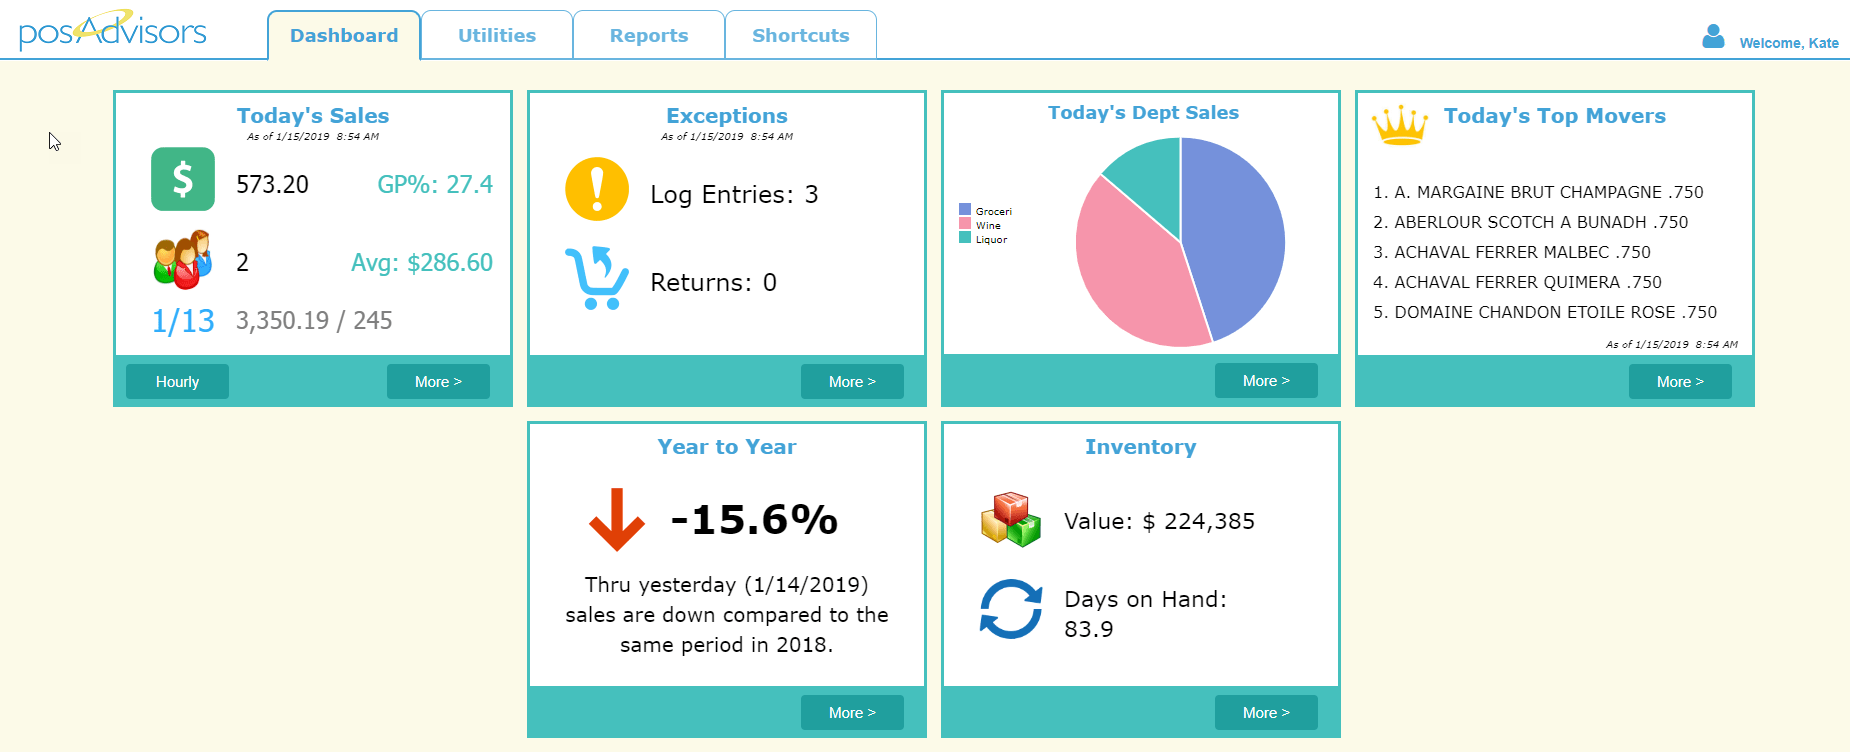Click the blue shopping cart Returns icon

(x=597, y=278)
